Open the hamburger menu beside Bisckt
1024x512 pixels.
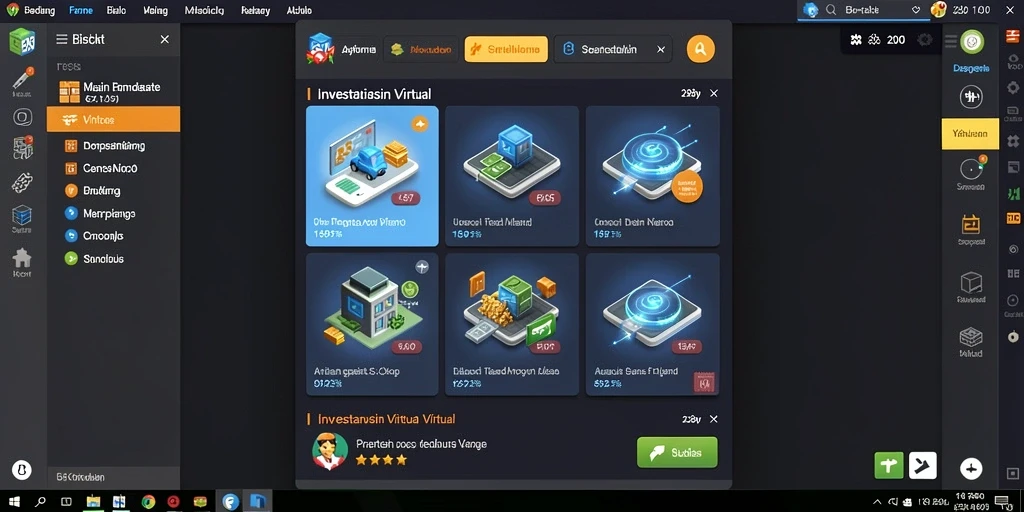(62, 39)
